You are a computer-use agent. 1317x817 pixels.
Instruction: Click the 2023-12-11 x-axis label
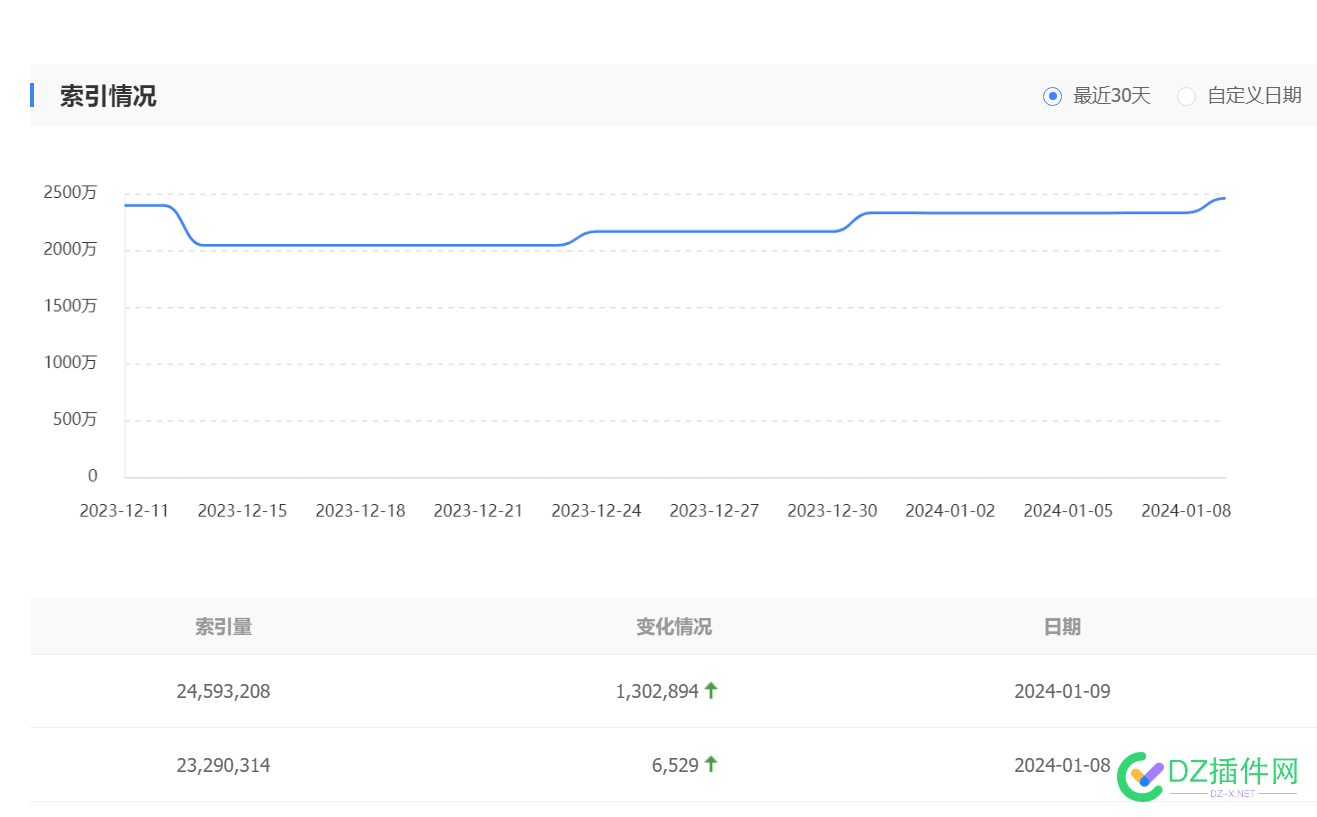(125, 510)
